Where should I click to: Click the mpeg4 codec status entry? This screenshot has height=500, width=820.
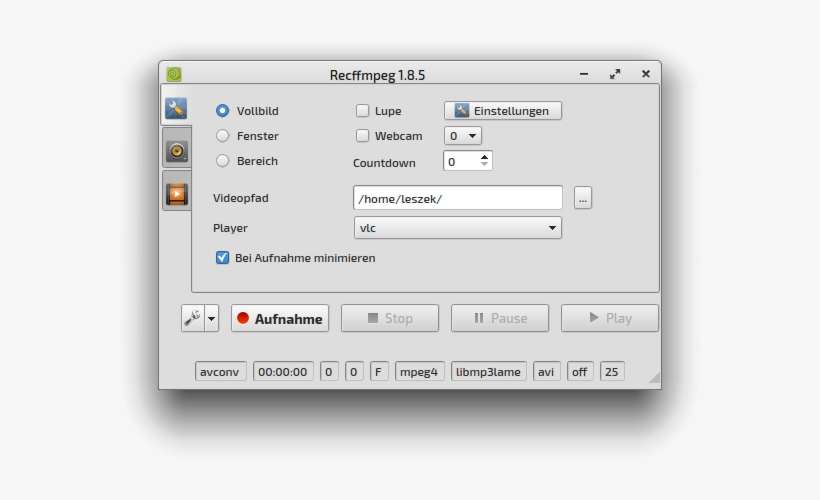419,371
